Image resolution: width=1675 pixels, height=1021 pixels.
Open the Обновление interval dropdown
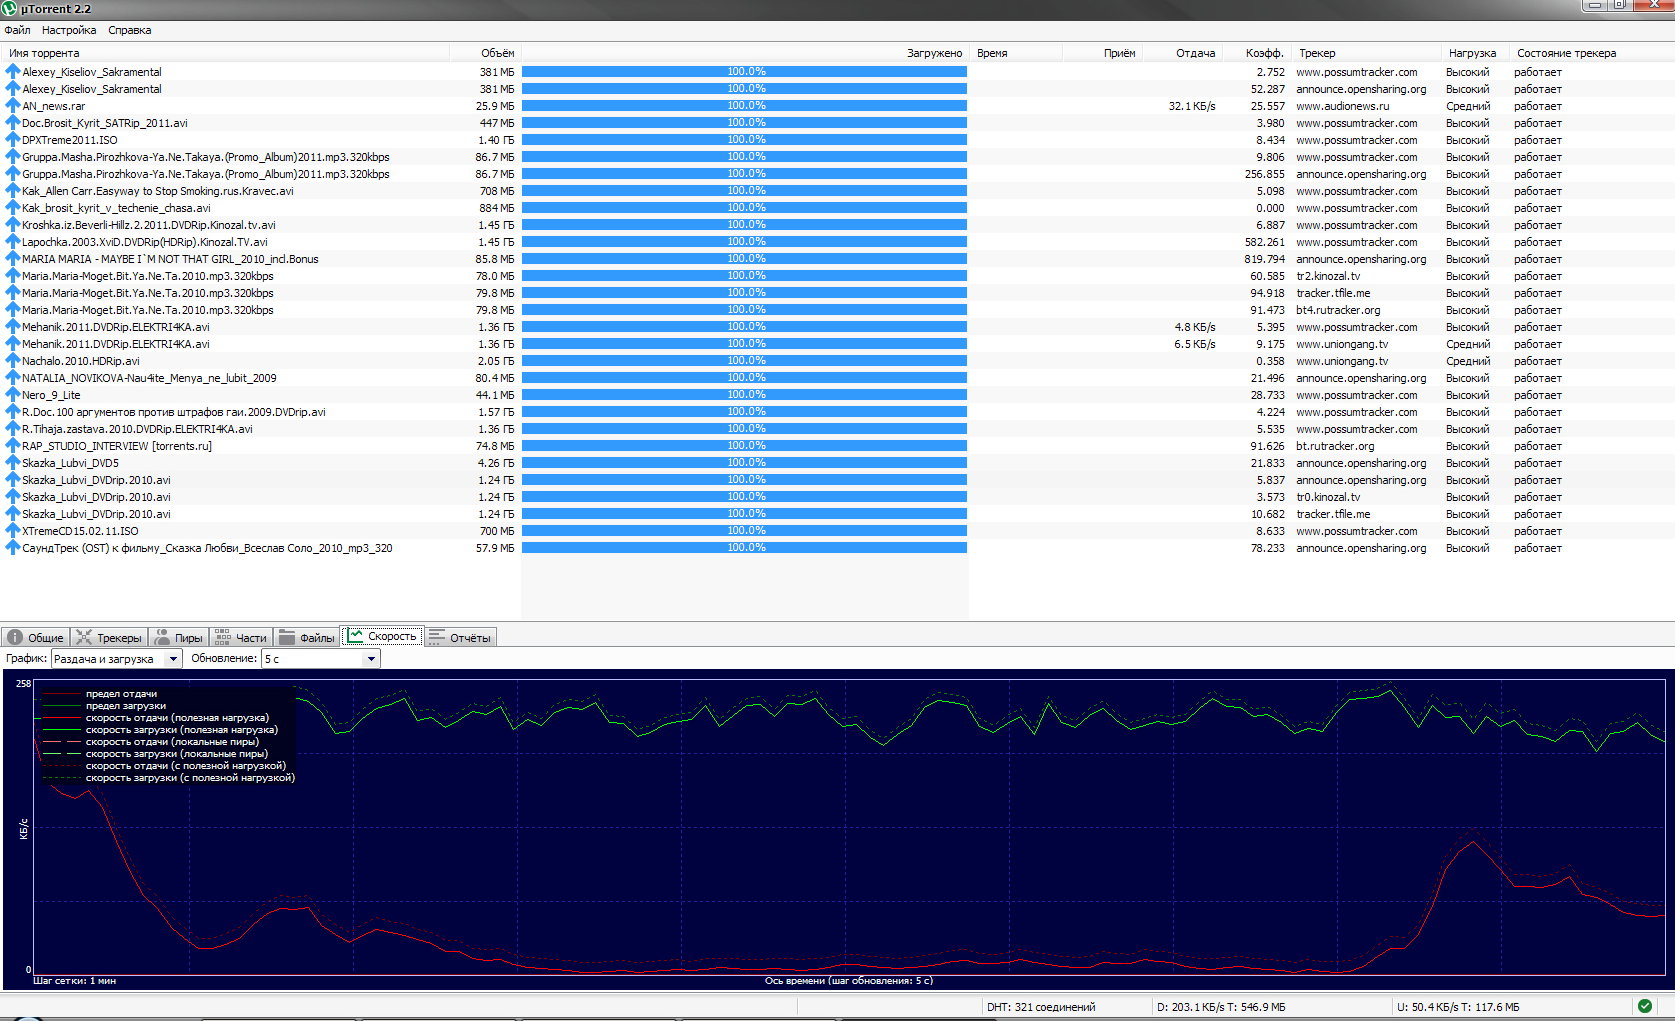(321, 659)
